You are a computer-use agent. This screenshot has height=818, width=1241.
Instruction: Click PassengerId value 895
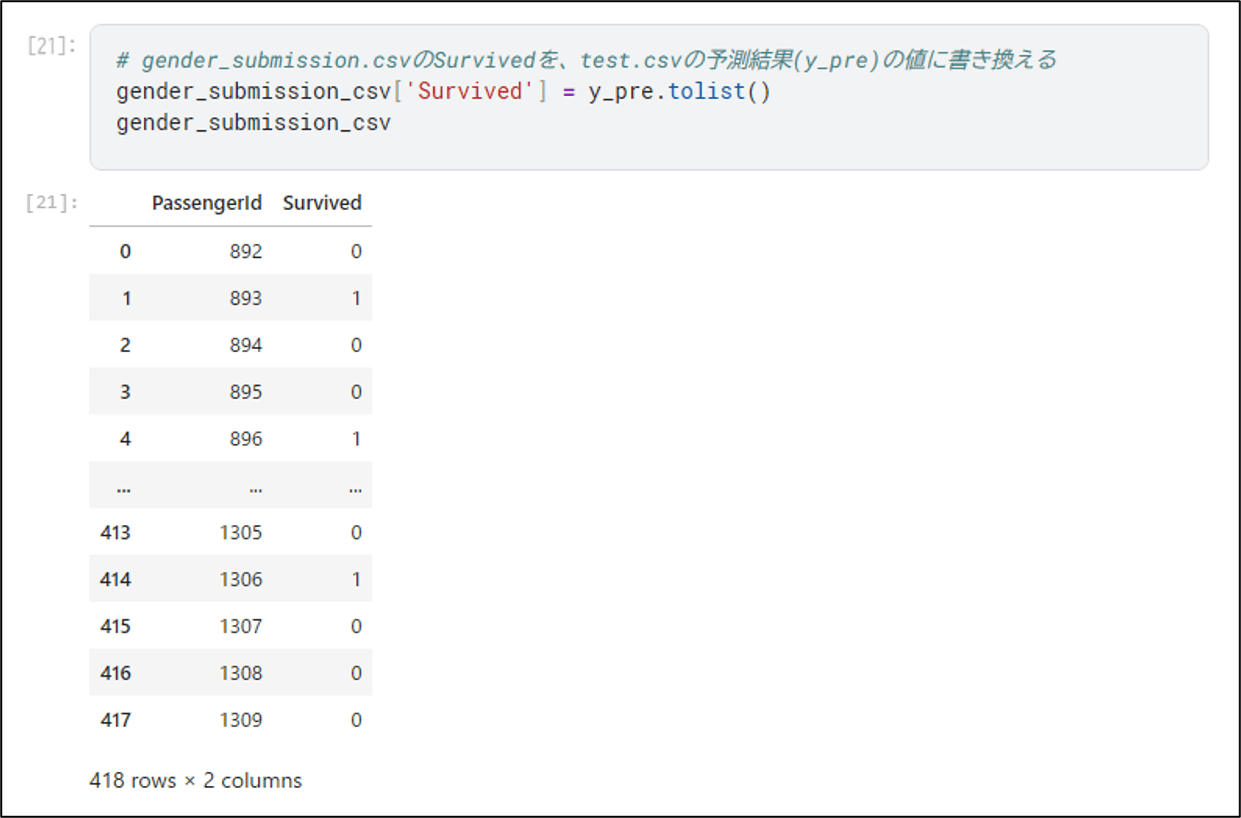[x=246, y=392]
